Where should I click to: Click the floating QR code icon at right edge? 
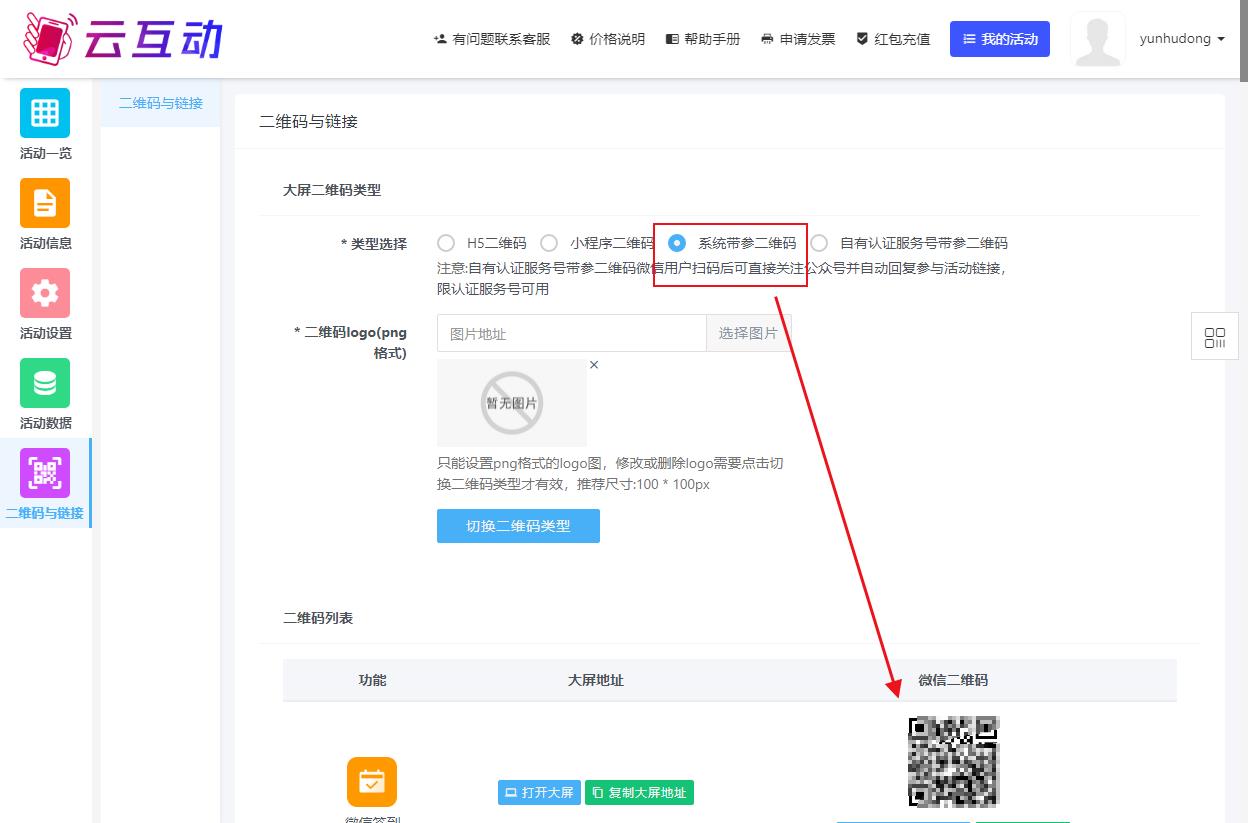pos(1215,338)
